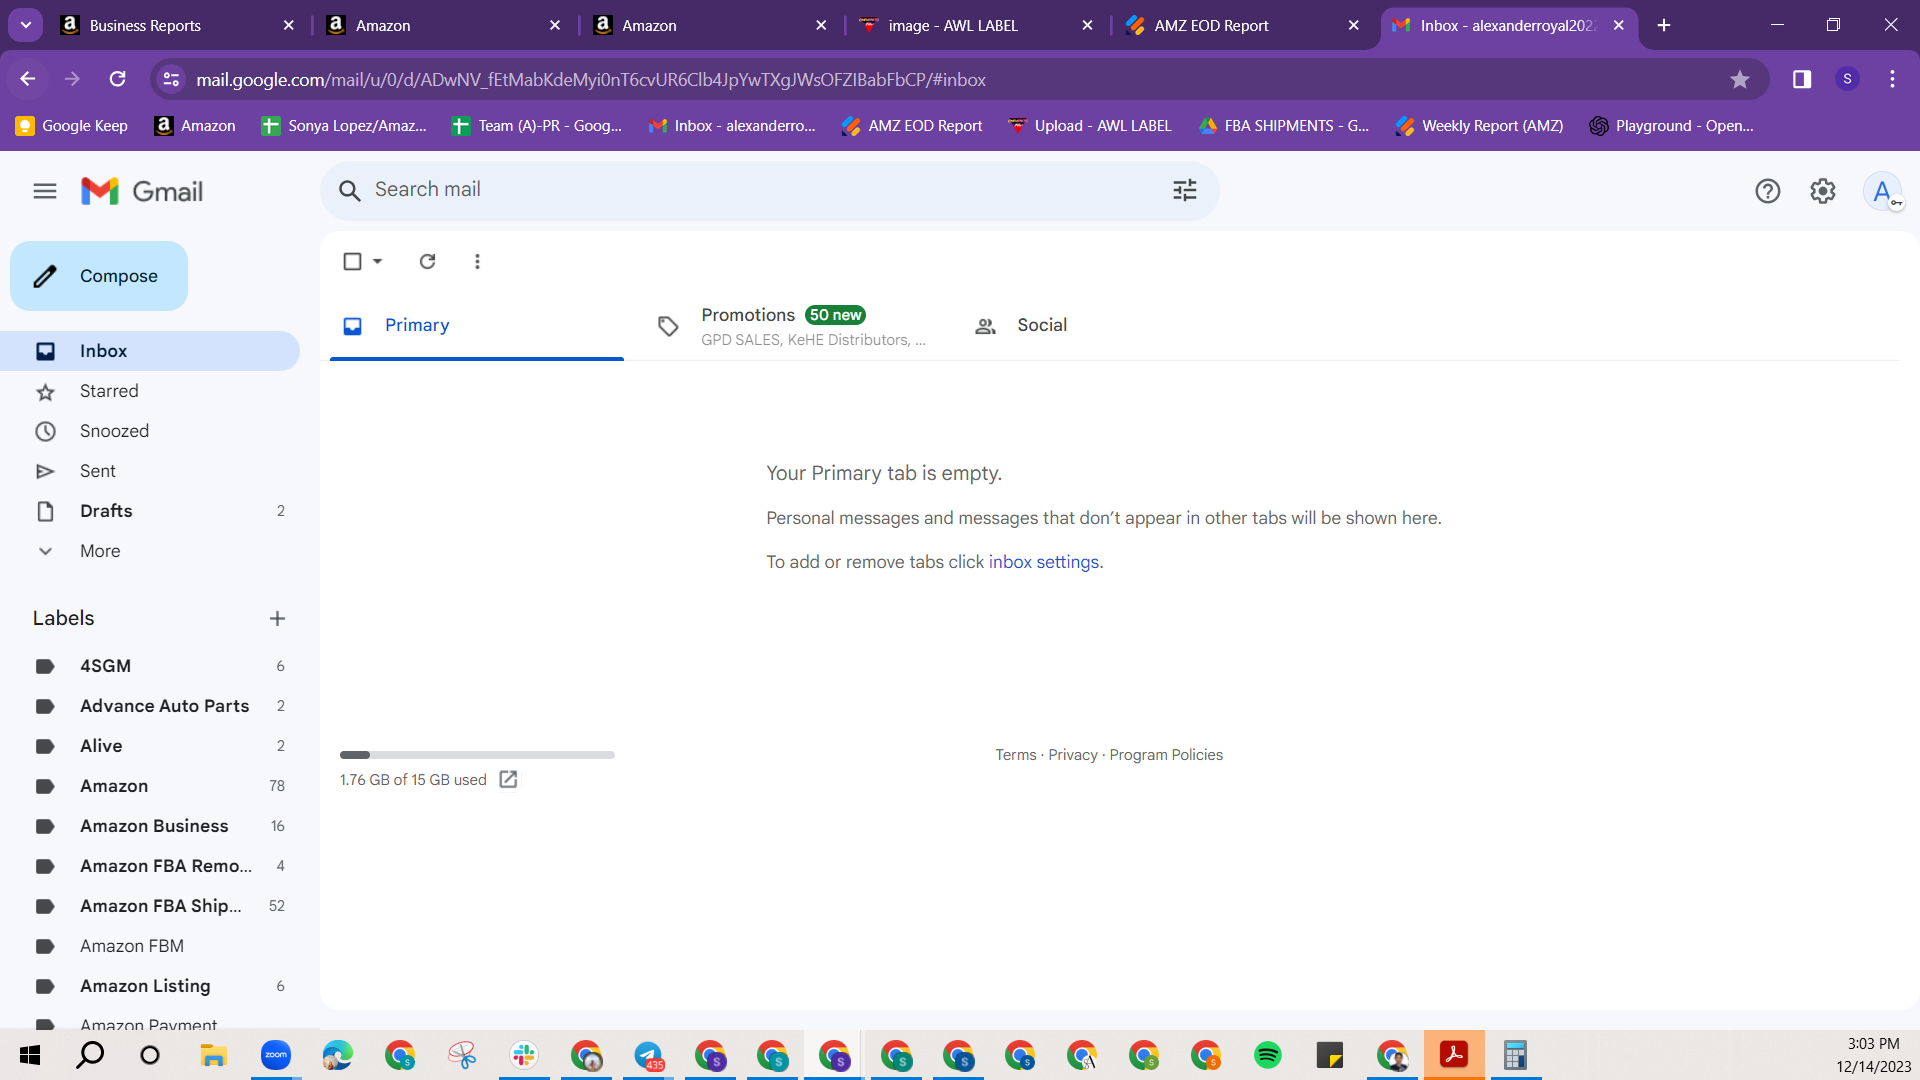The height and width of the screenshot is (1080, 1920).
Task: Switch to the Business Reports browser tab
Action: [178, 26]
